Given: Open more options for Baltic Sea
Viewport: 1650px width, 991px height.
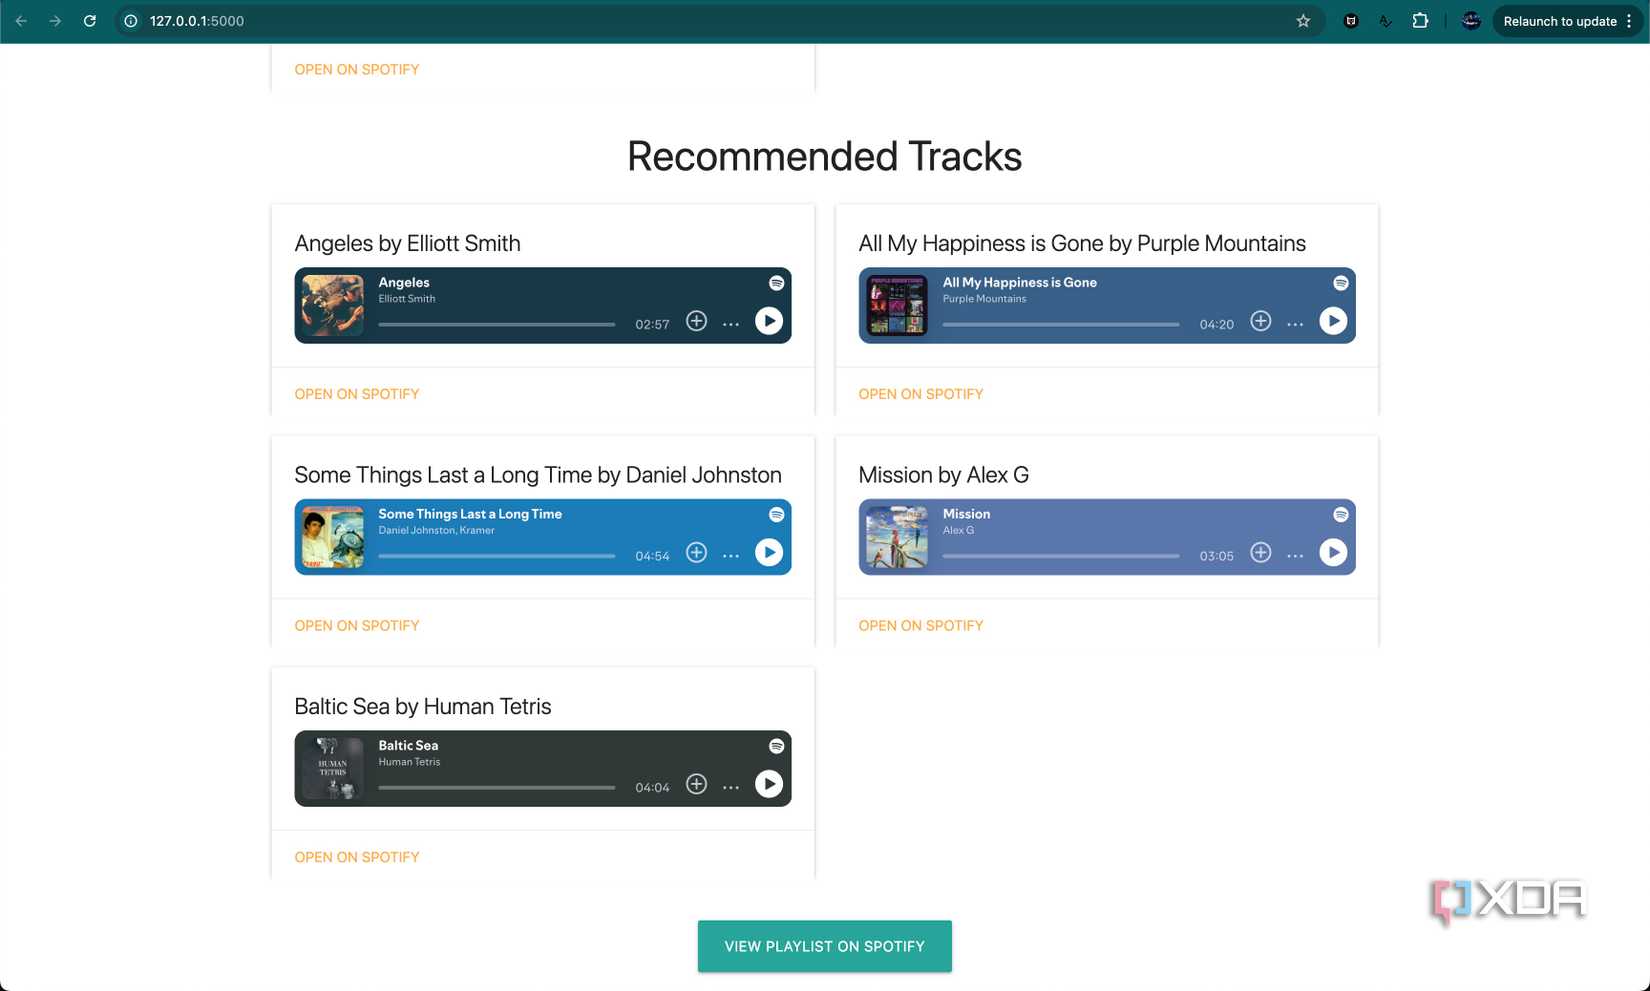Looking at the screenshot, I should pos(731,788).
